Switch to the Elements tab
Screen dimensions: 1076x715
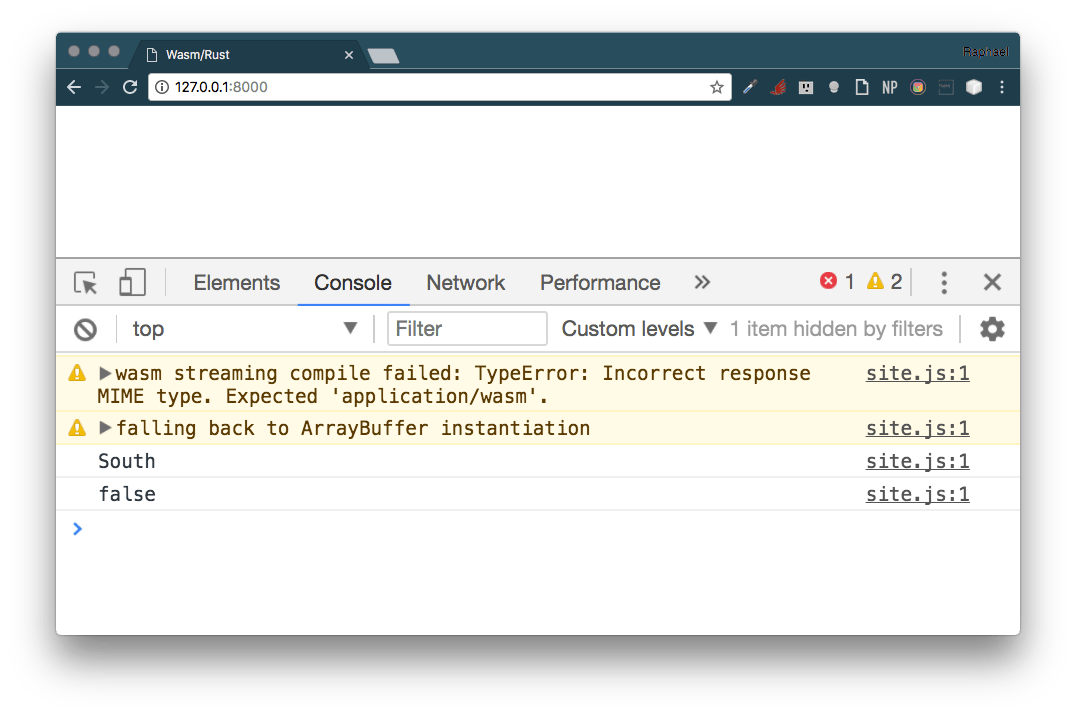[236, 282]
